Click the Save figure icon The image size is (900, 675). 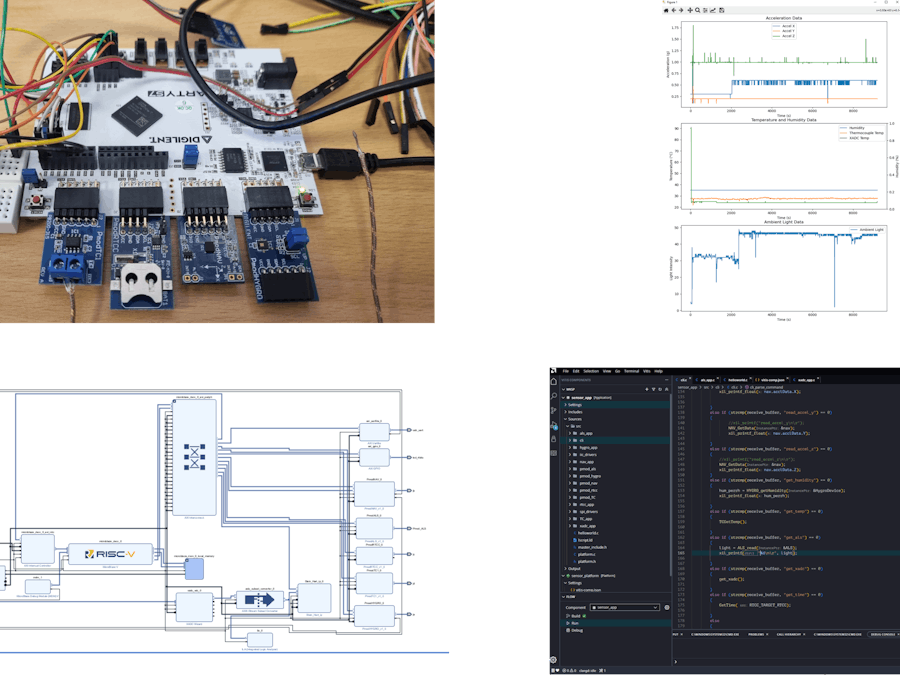(720, 10)
